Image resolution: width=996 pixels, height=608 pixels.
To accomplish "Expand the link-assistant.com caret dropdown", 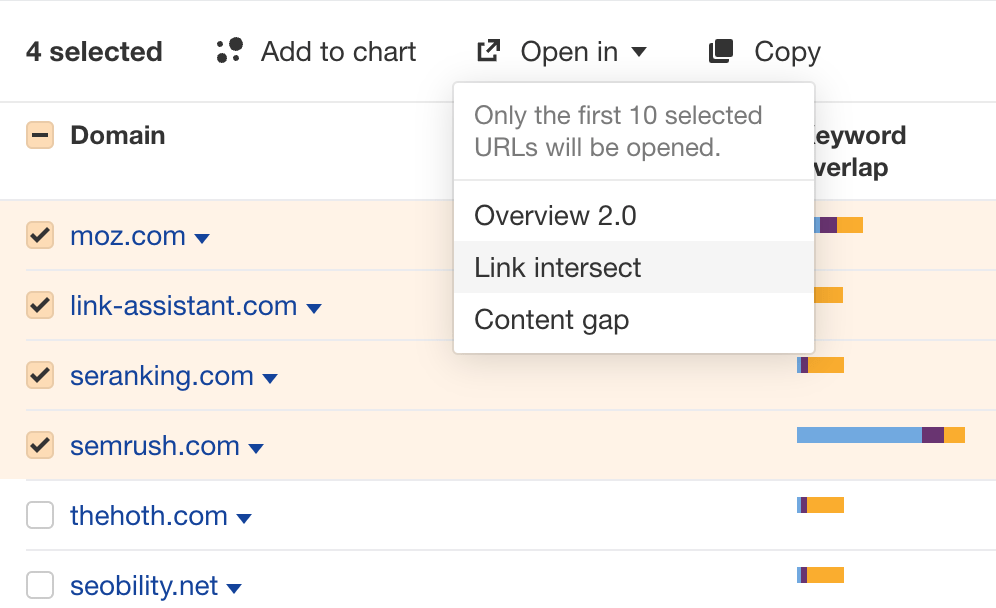I will tap(312, 308).
